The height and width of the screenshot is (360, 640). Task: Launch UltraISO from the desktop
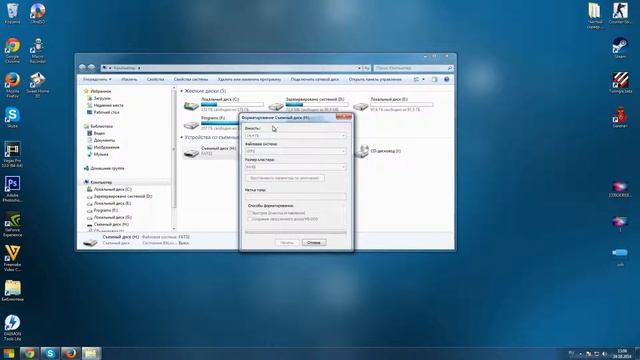tap(38, 13)
